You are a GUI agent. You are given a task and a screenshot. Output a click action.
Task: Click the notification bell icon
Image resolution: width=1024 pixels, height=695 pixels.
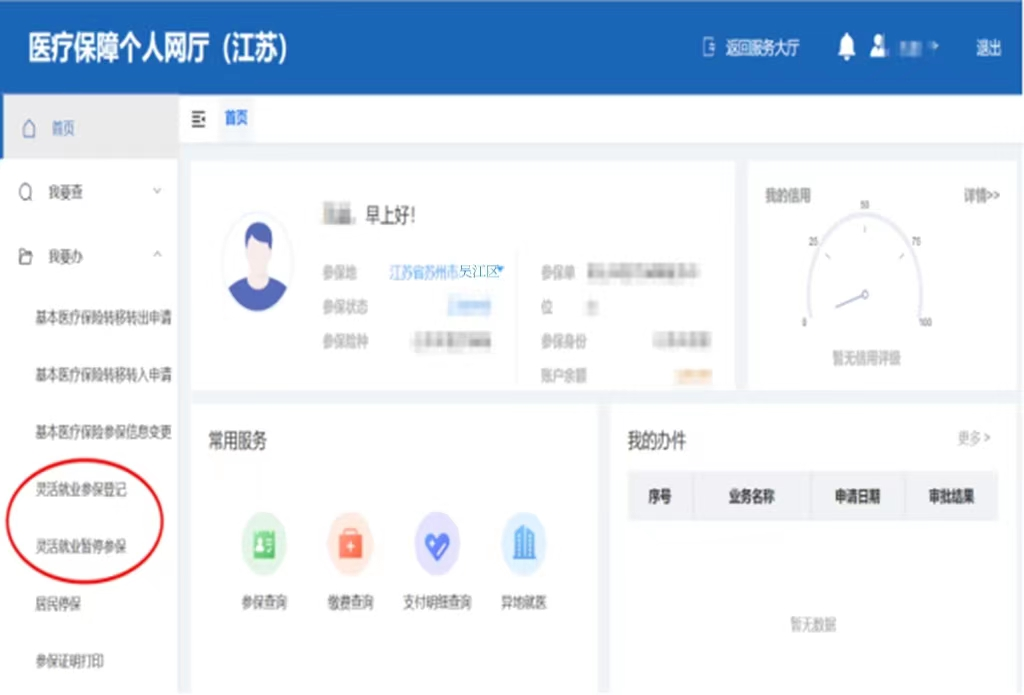tap(846, 47)
